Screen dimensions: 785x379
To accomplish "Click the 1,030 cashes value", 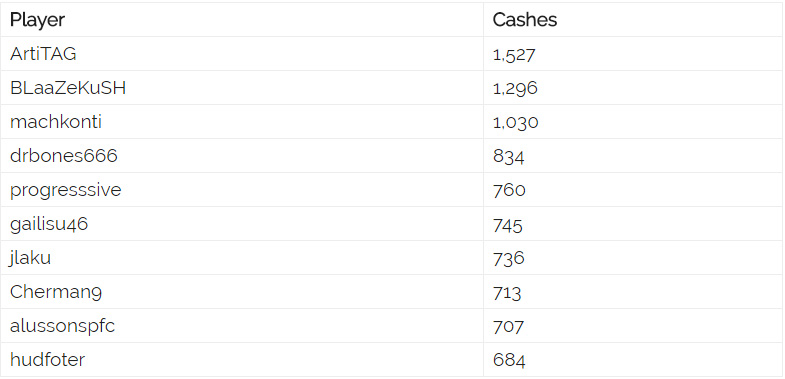I will point(516,123).
